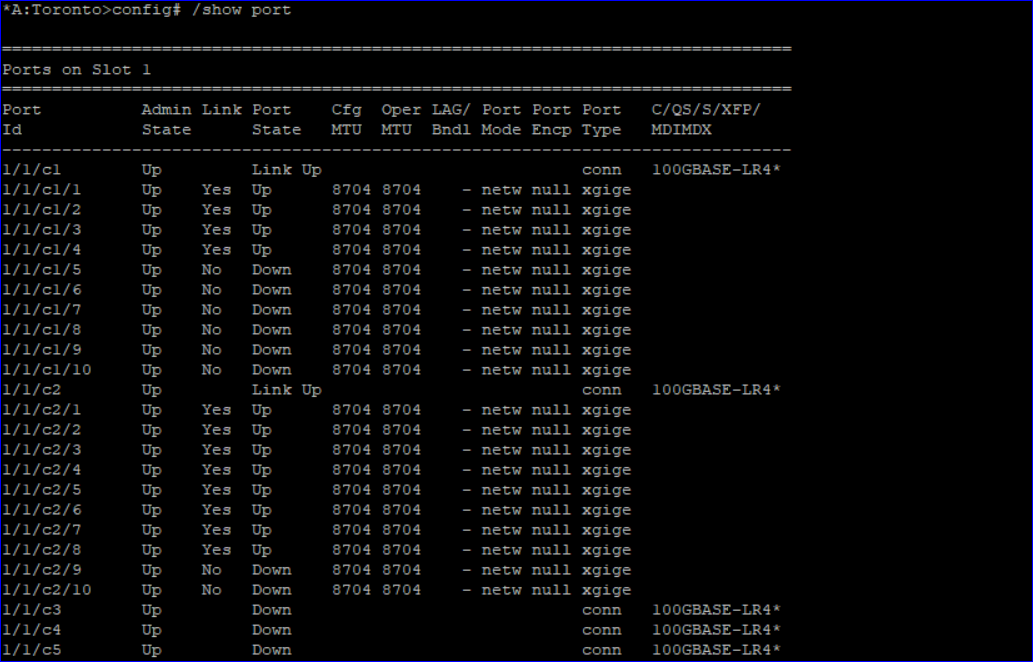Click the conn type label for port 1/1/c5

point(600,649)
